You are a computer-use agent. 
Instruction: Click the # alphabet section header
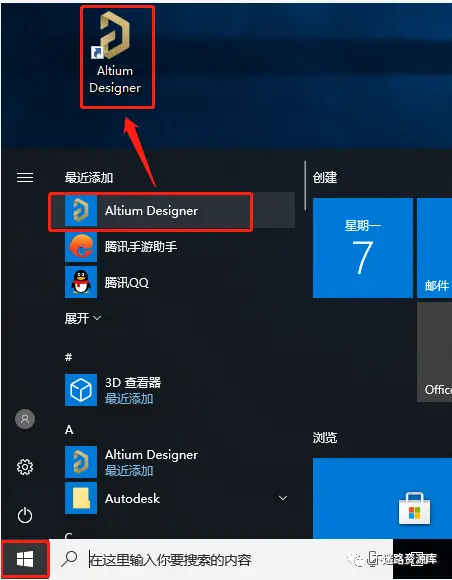(x=68, y=357)
